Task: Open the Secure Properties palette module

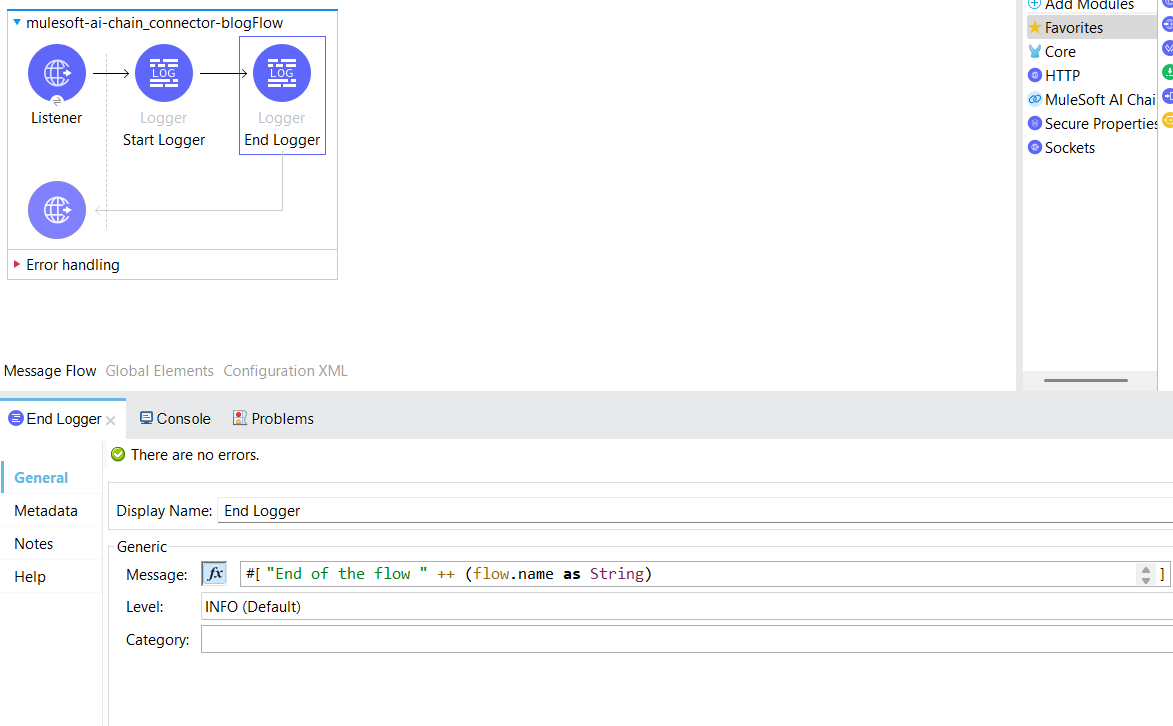Action: [x=1091, y=123]
